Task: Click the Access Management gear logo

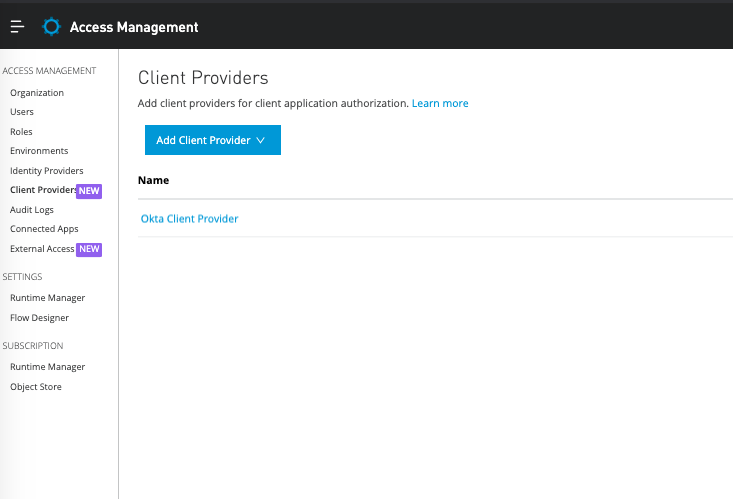Action: click(x=51, y=27)
